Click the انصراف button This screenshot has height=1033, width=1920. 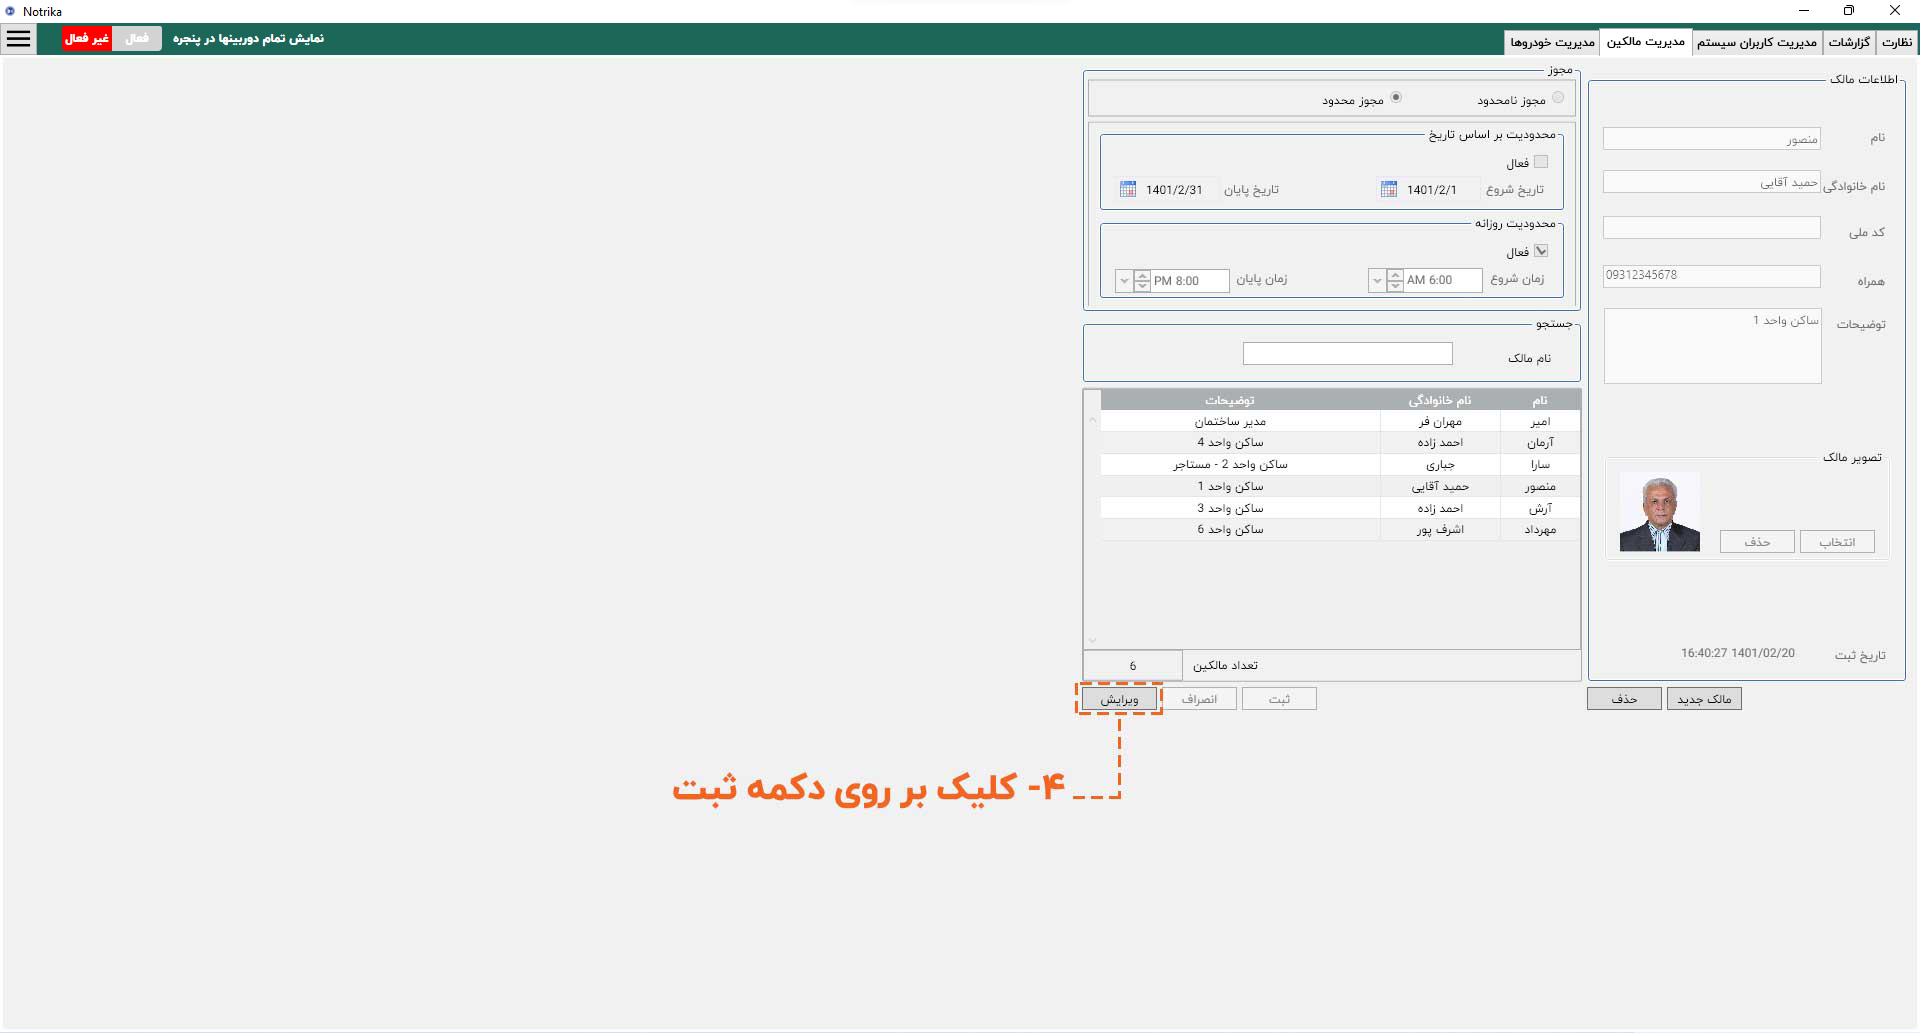click(1199, 699)
